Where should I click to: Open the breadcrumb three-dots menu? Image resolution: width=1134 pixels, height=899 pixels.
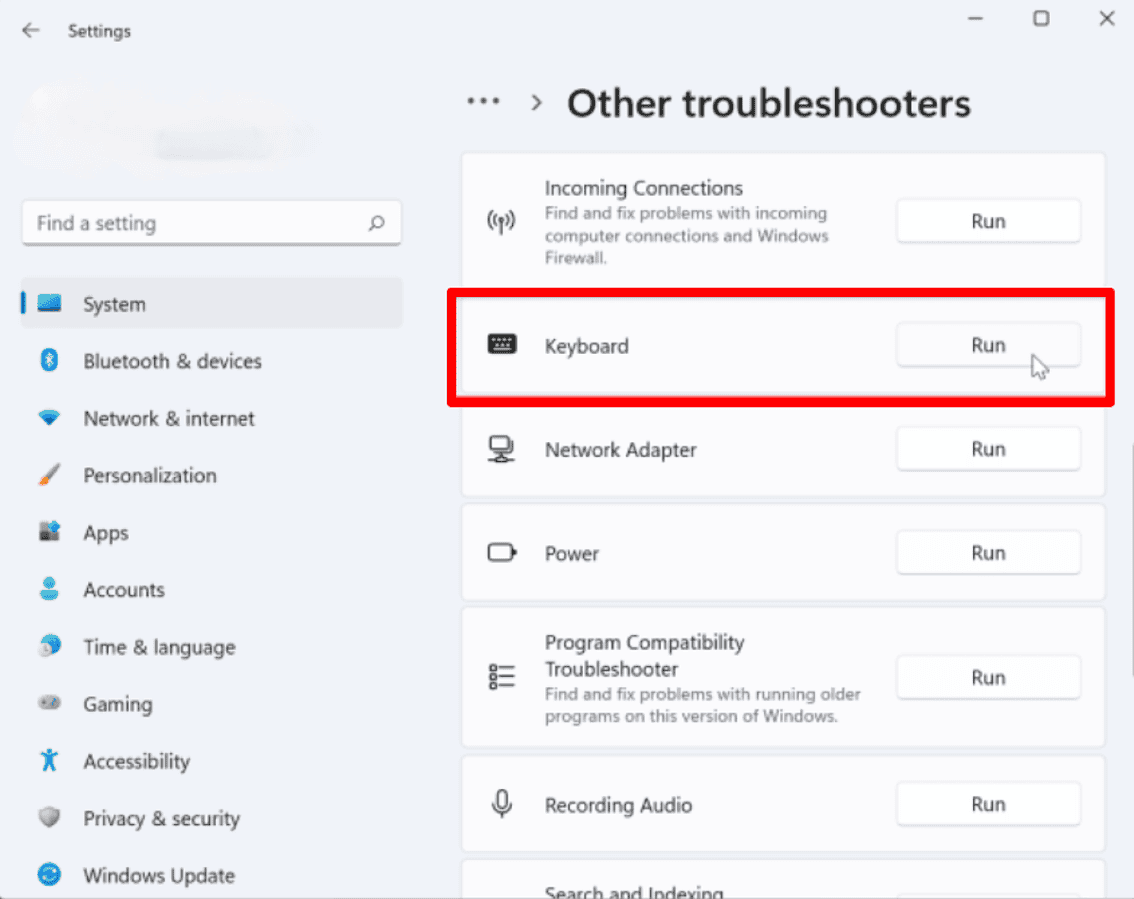coord(483,101)
